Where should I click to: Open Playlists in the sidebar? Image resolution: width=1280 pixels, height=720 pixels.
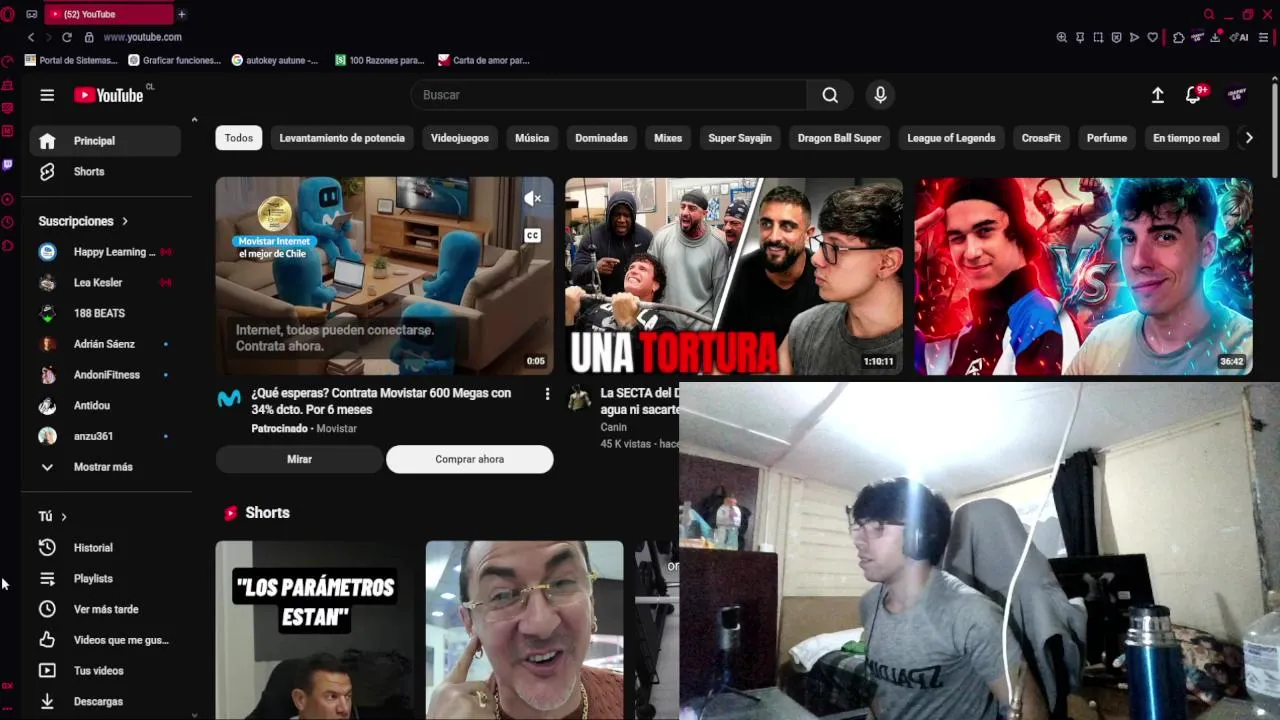105,579
